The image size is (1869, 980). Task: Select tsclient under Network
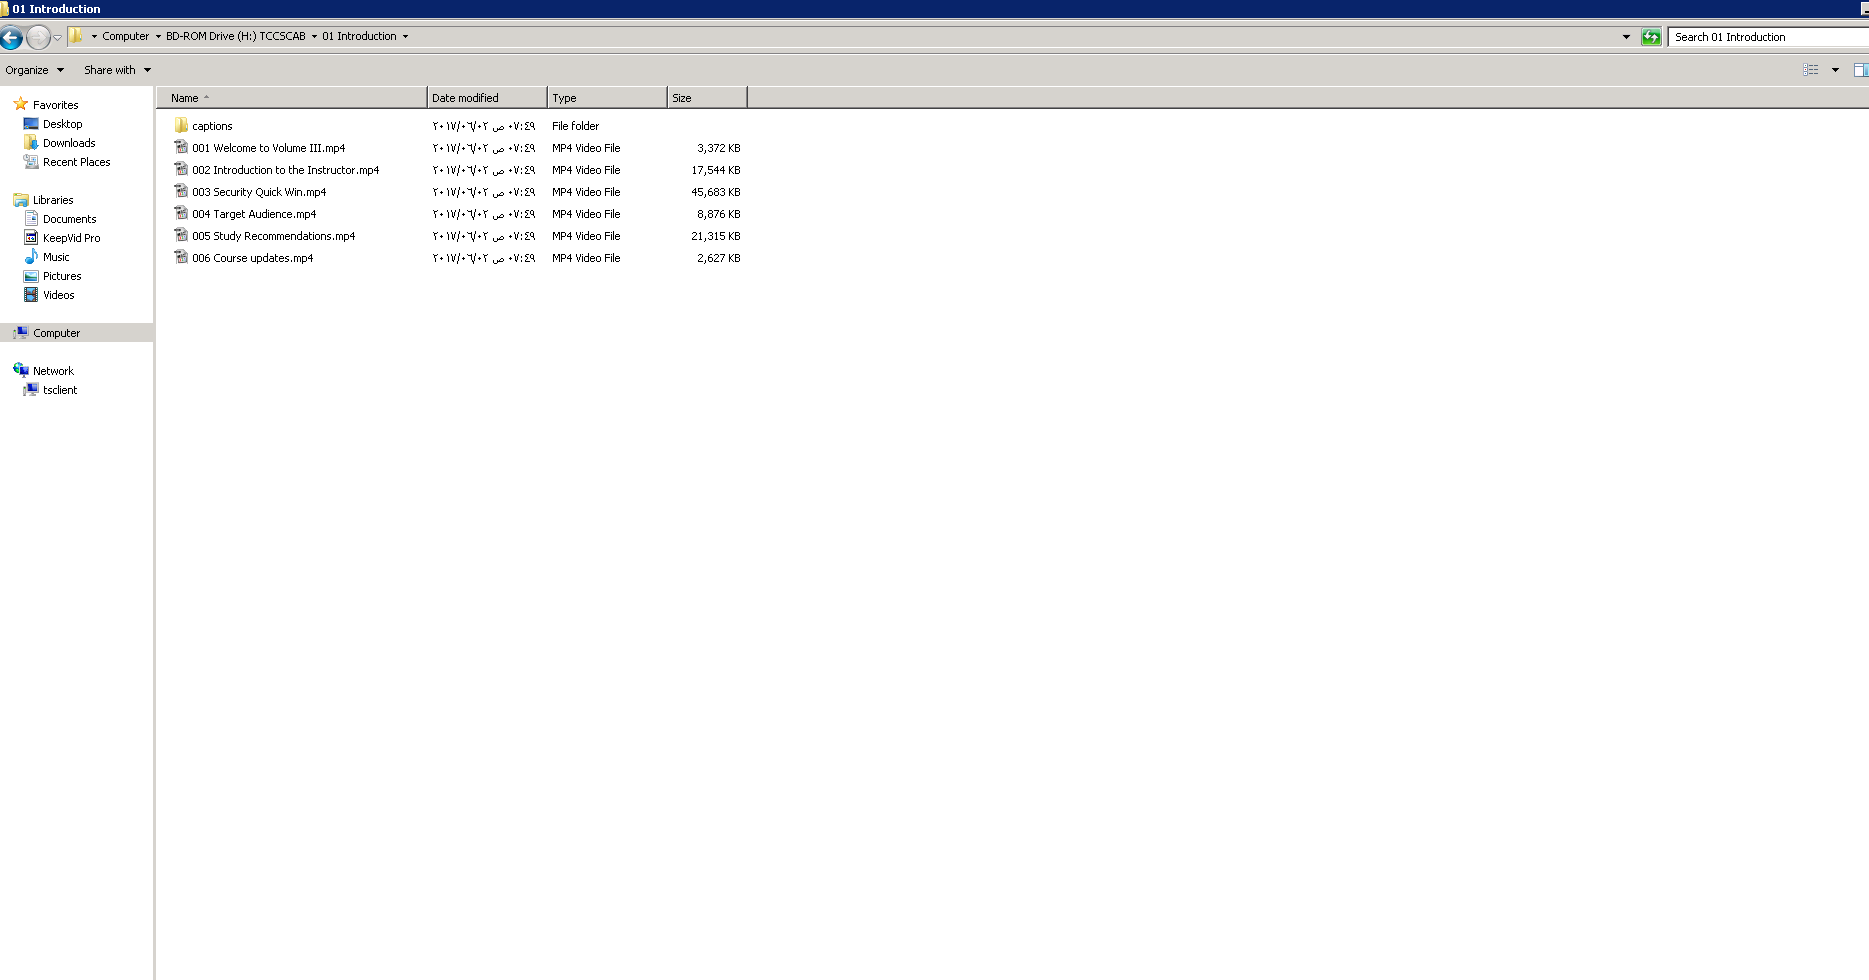coord(60,390)
